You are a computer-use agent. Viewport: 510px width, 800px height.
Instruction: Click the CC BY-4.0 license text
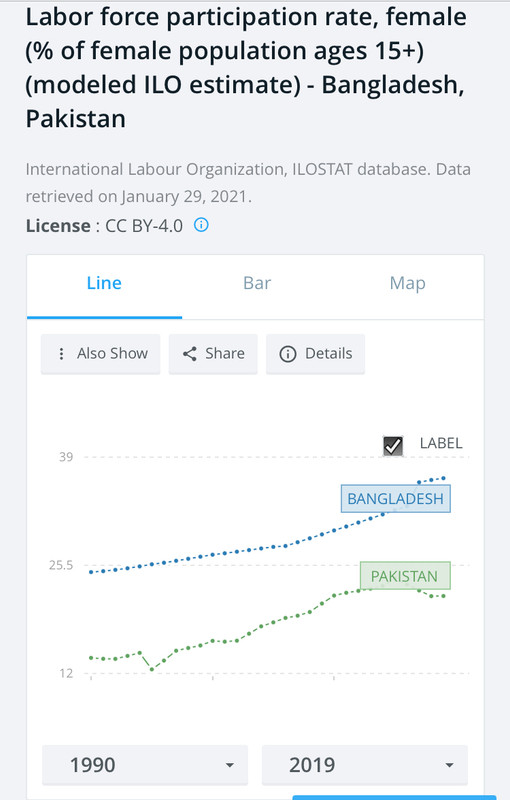click(x=144, y=226)
